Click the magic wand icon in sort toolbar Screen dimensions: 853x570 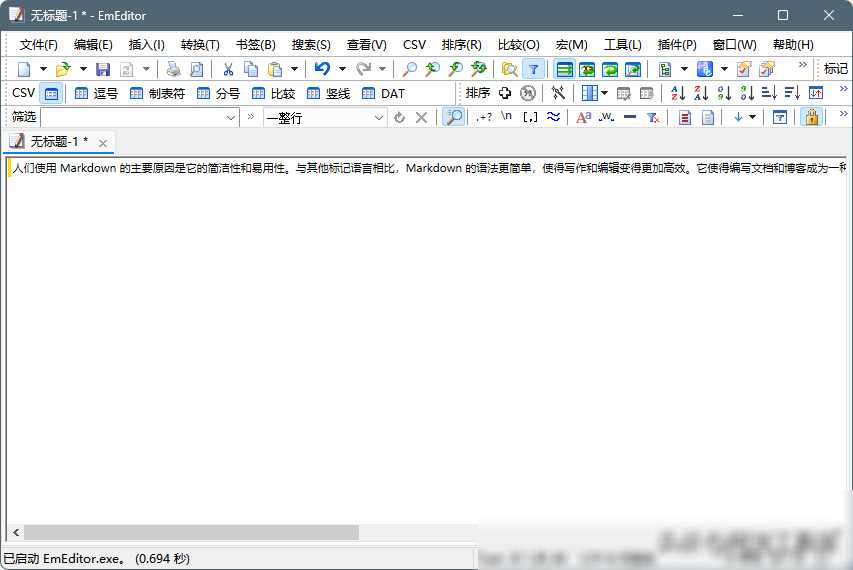558,93
